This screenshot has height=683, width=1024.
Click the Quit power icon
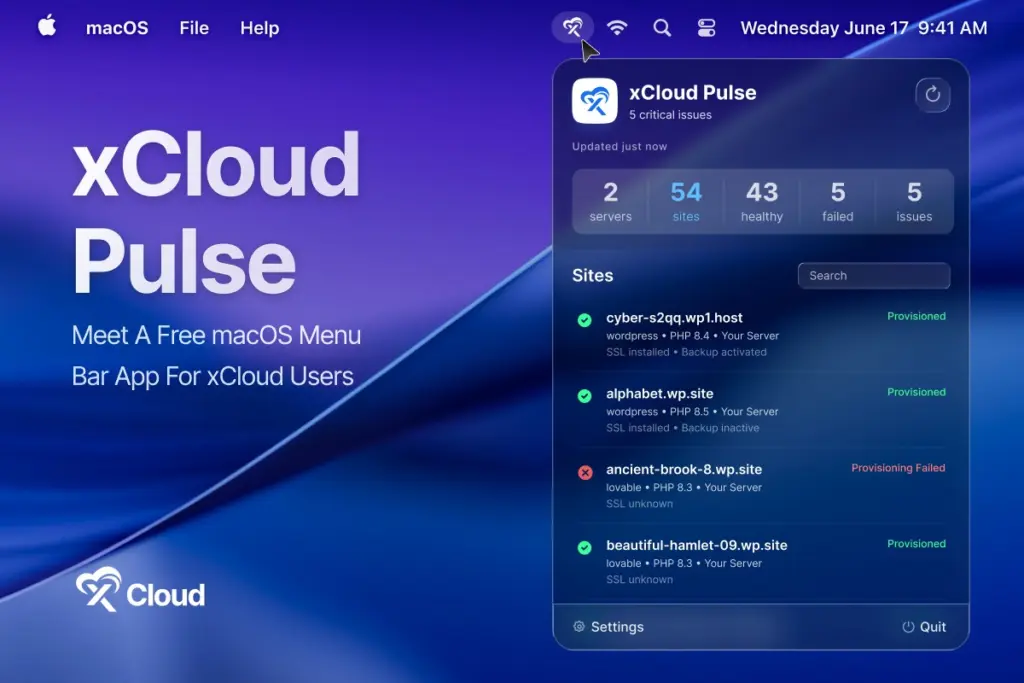(908, 626)
